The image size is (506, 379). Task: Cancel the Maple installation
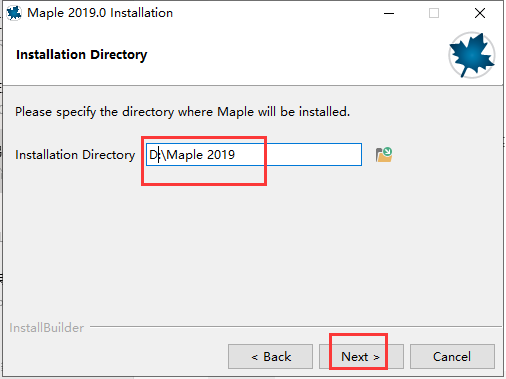pos(452,357)
